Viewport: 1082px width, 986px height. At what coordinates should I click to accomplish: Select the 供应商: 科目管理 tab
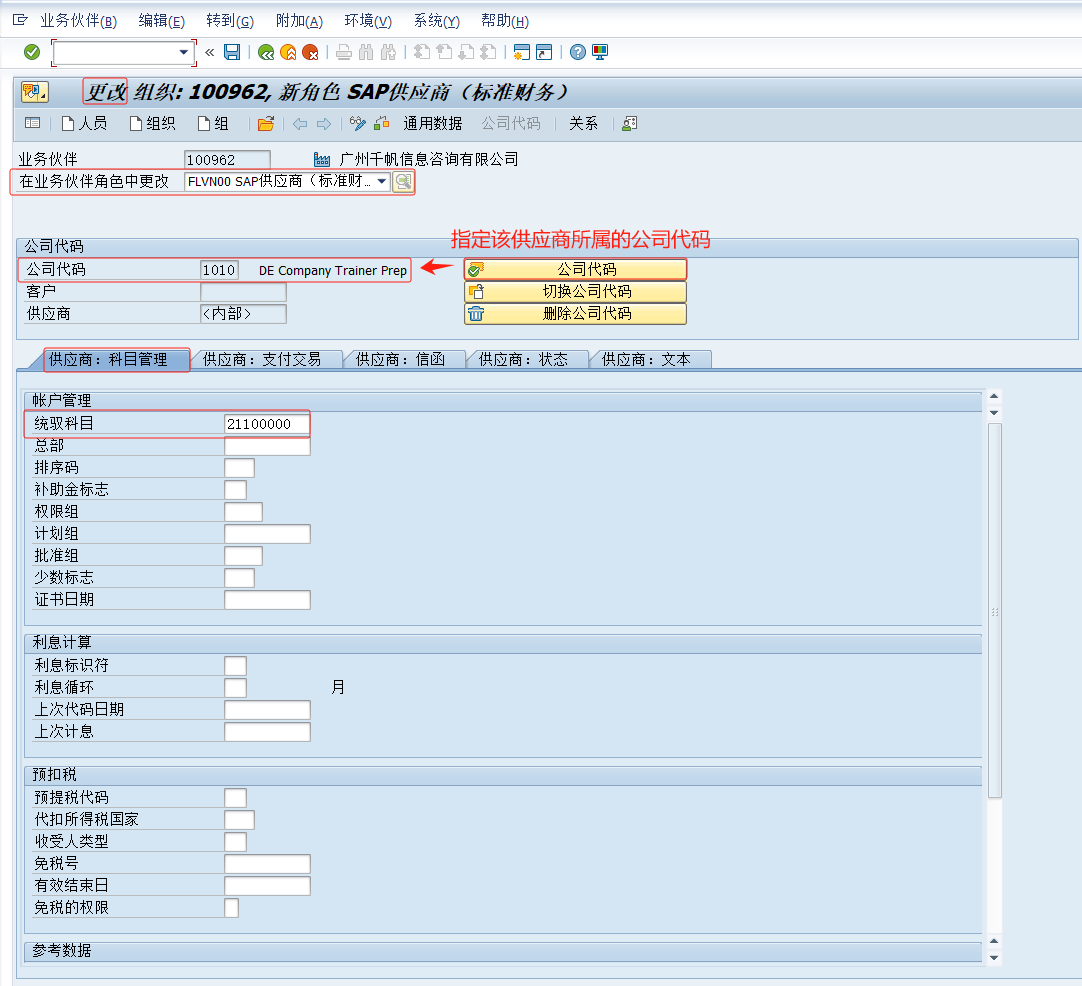tap(108, 359)
